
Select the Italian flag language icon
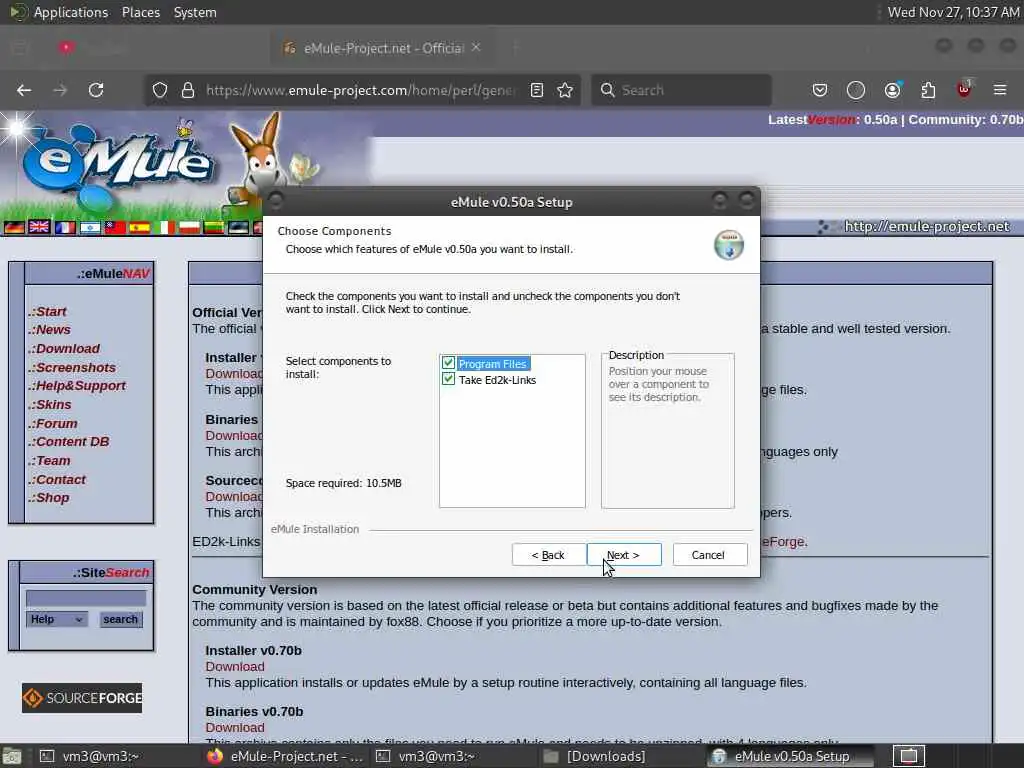click(x=165, y=227)
